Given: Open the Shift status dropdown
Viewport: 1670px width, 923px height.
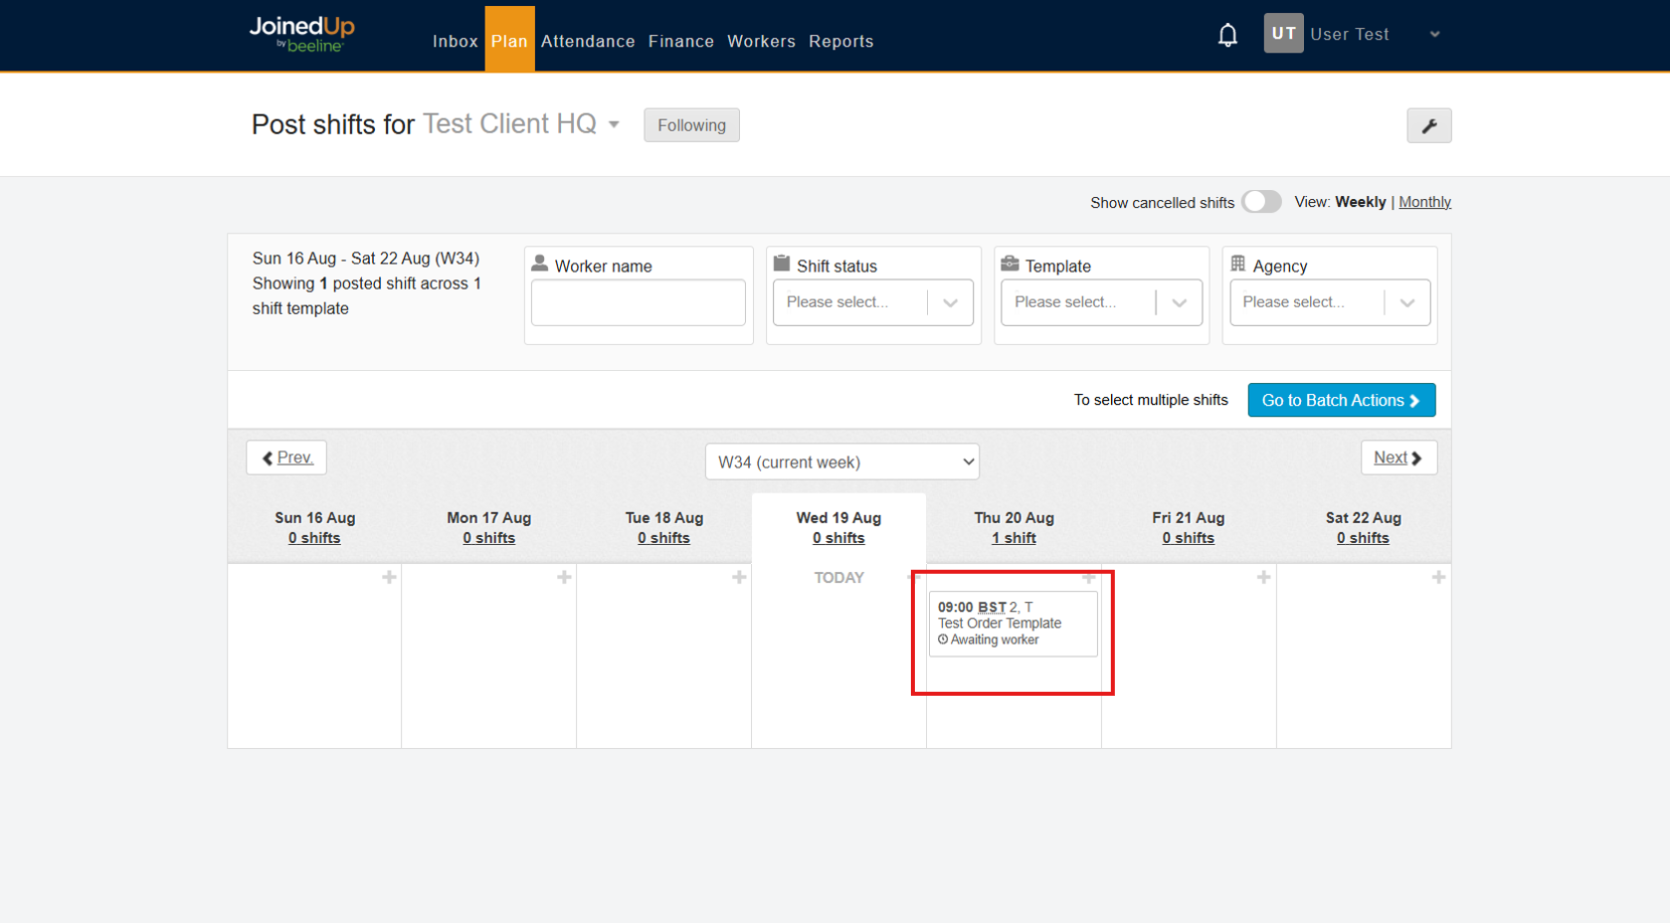Looking at the screenshot, I should pyautogui.click(x=873, y=302).
